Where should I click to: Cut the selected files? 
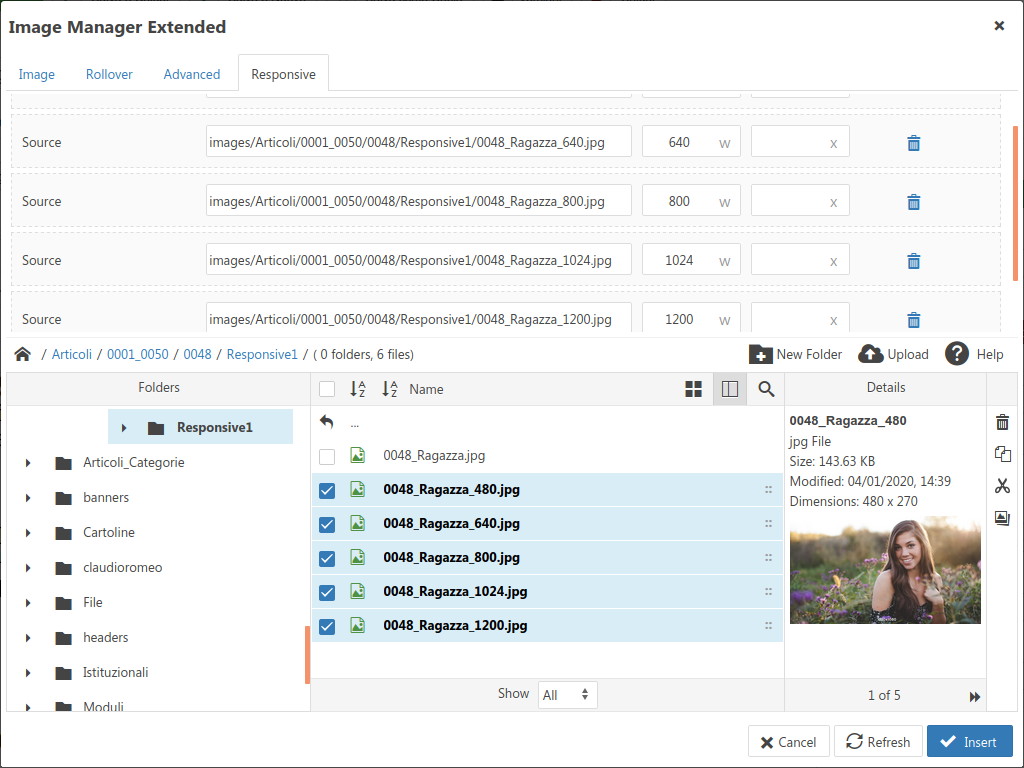(x=1002, y=486)
